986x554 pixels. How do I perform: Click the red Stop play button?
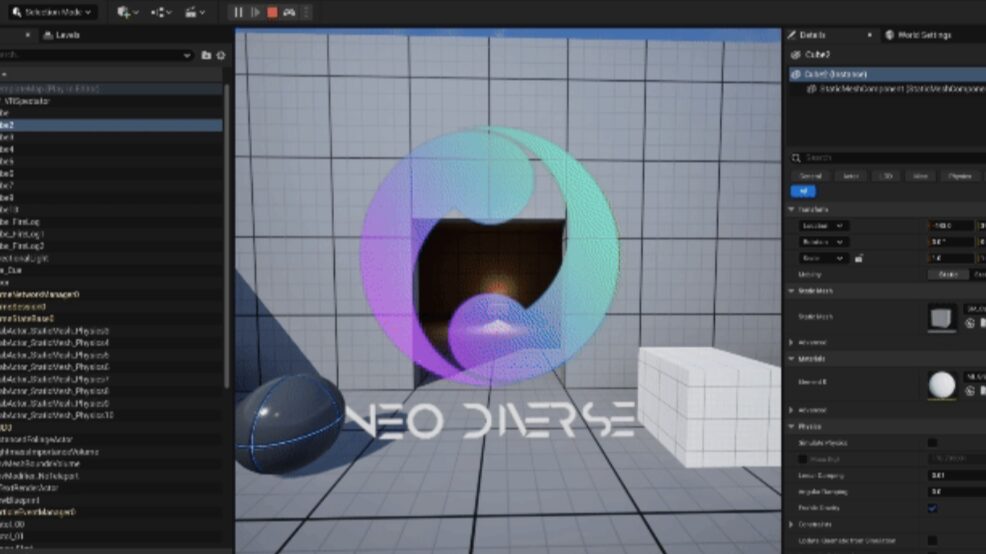272,12
